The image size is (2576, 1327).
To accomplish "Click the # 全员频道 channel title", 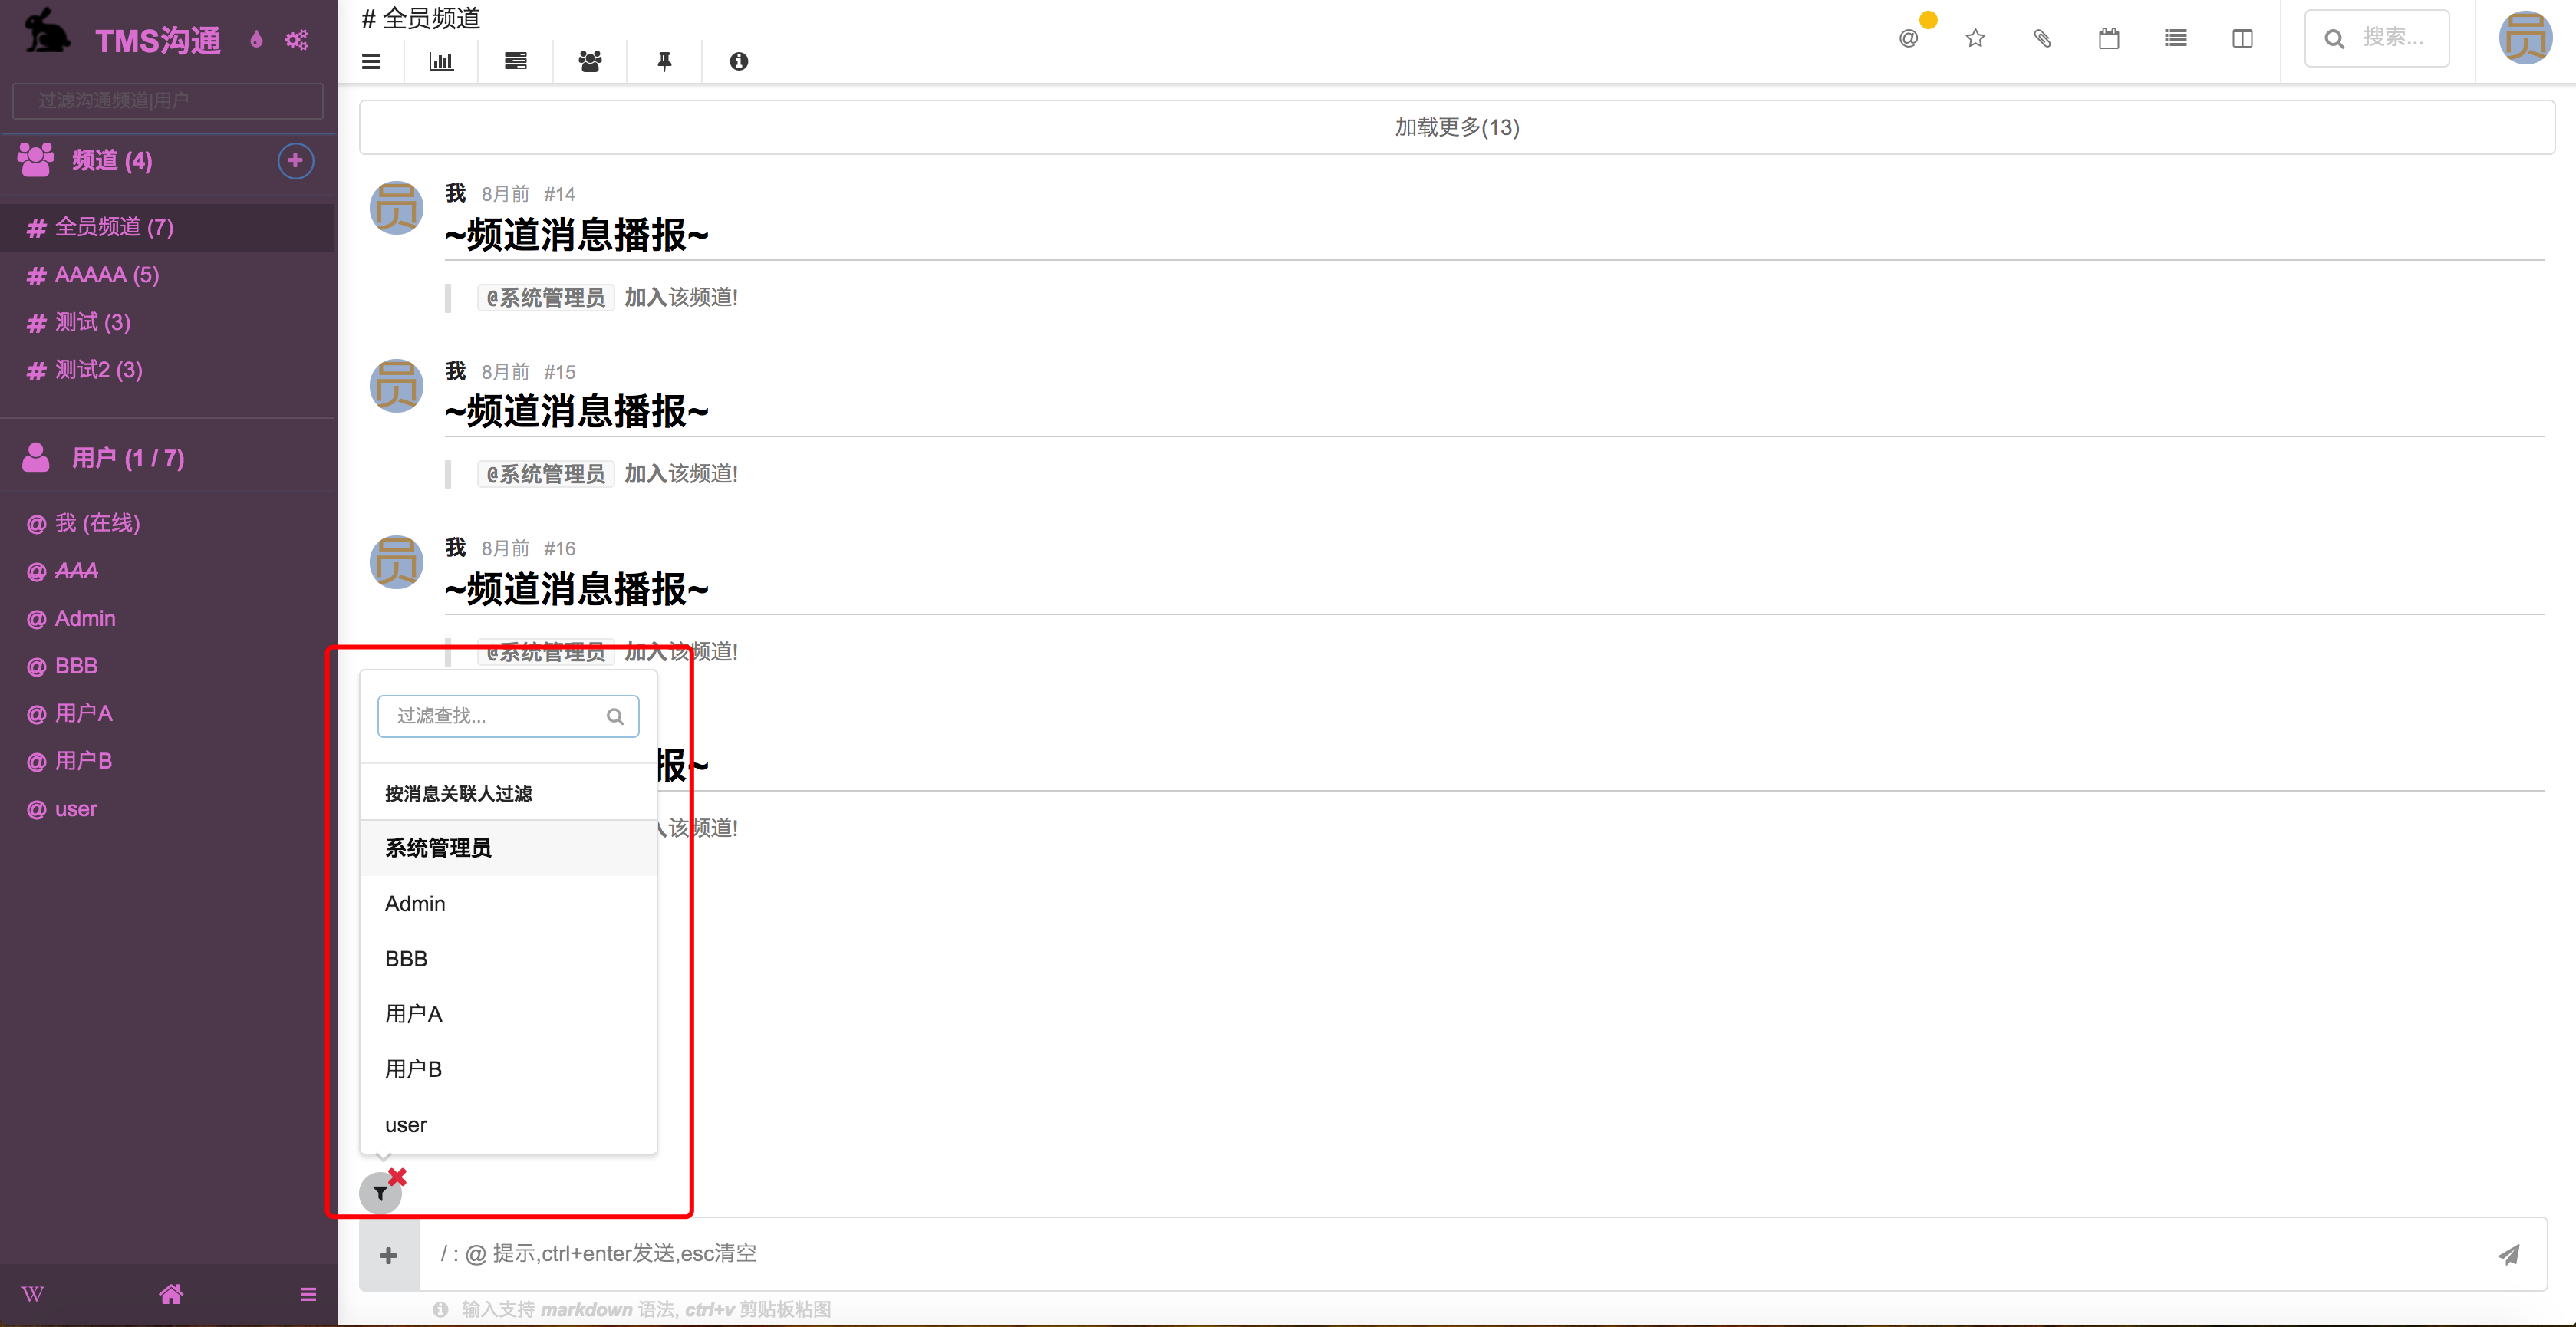I will tap(420, 18).
